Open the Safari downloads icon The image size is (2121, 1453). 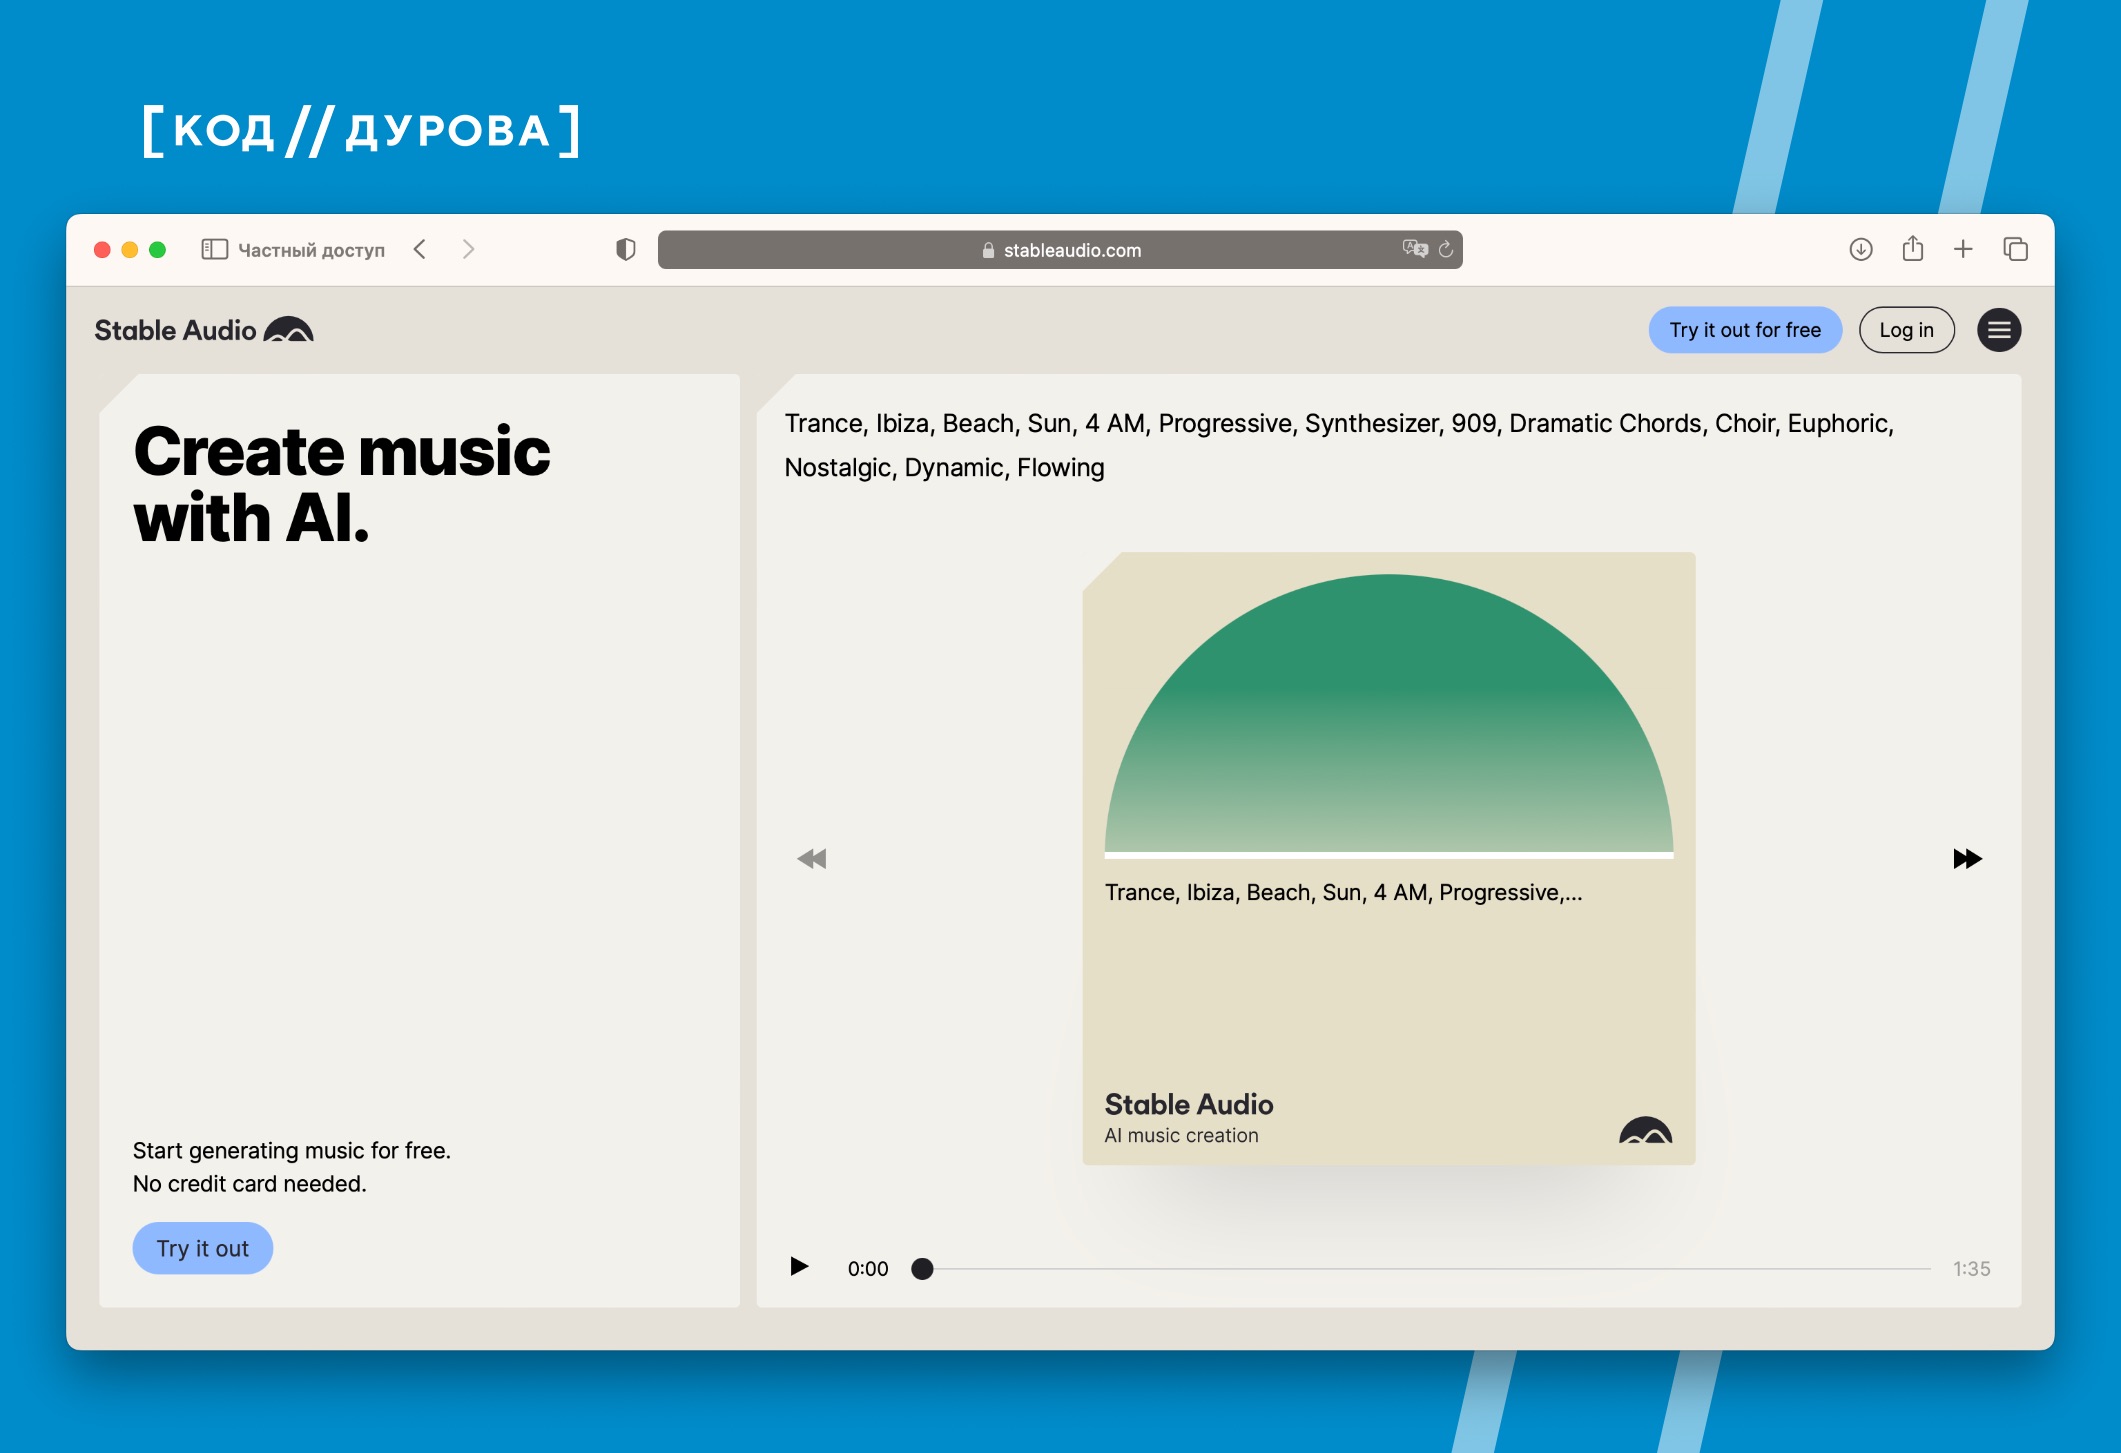(1860, 250)
